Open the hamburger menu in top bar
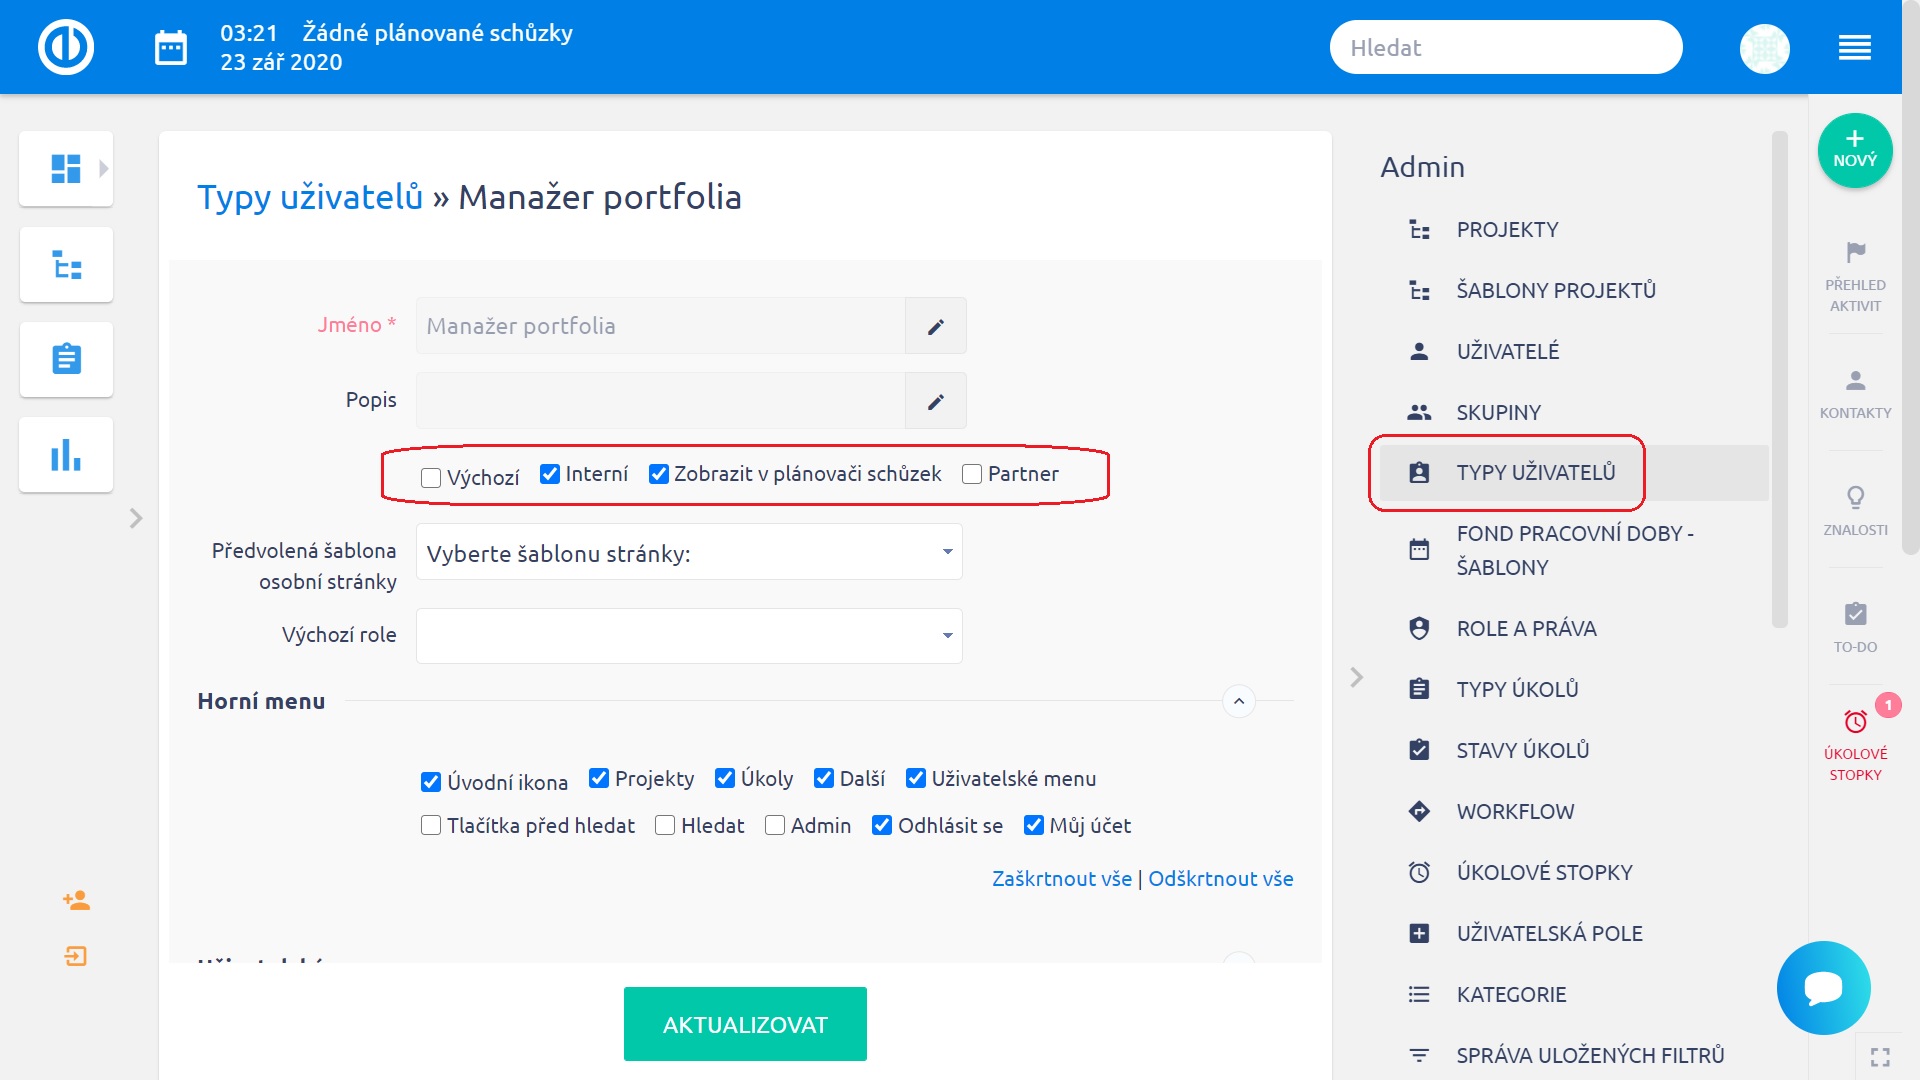 tap(1854, 47)
